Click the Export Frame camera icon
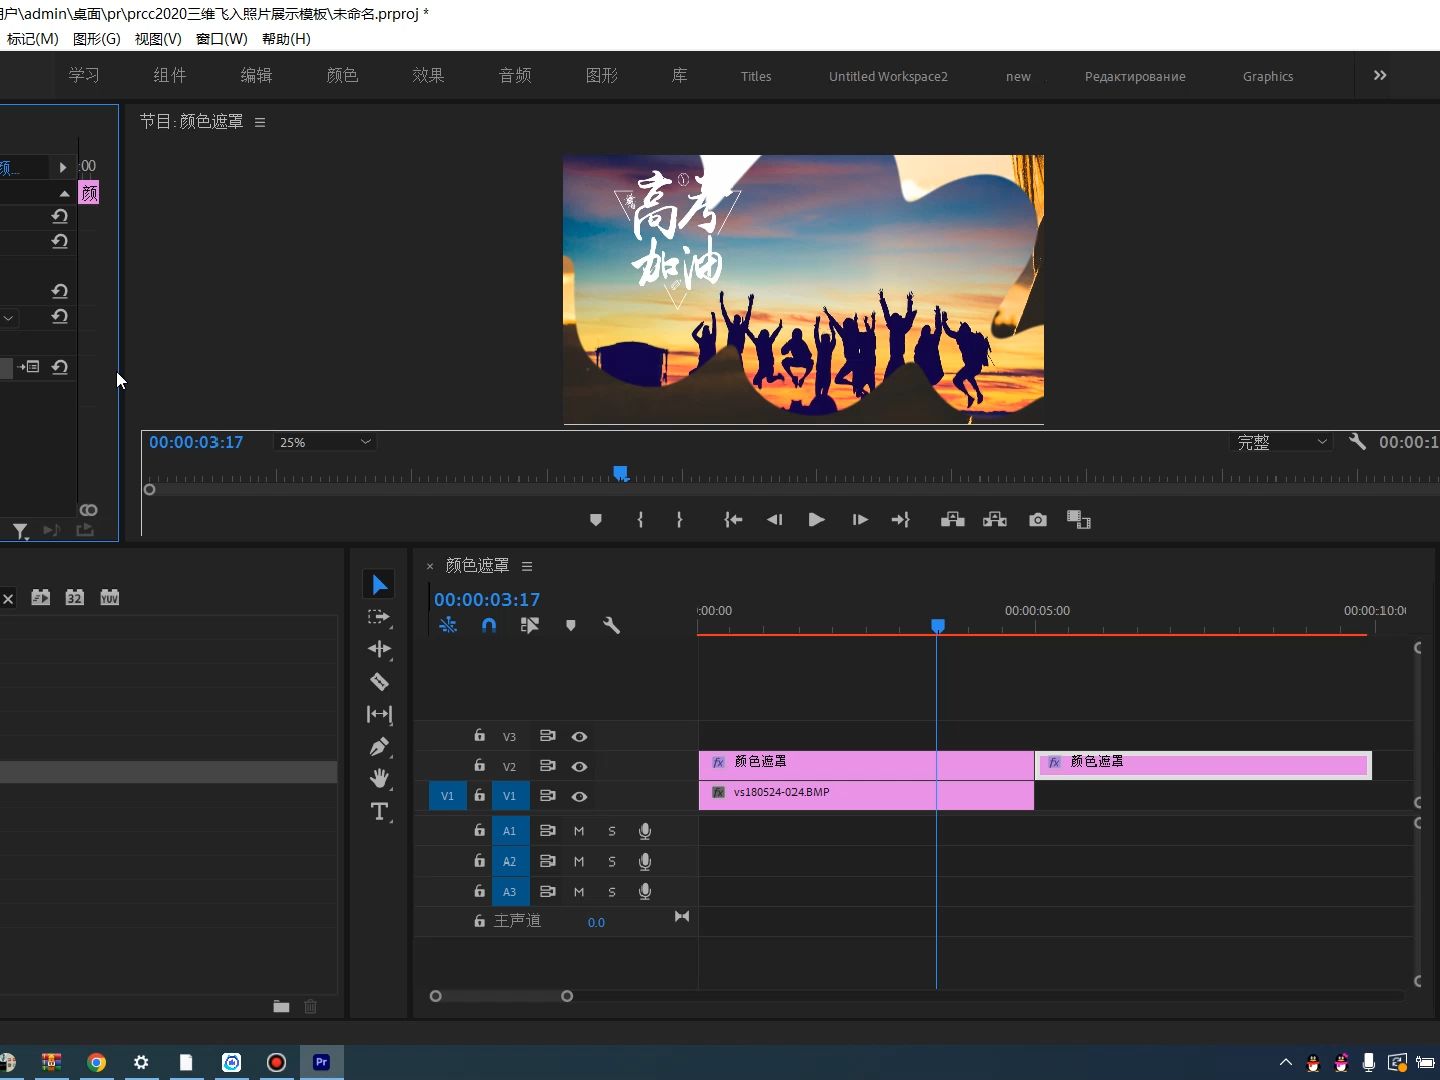The width and height of the screenshot is (1440, 1080). (1037, 520)
